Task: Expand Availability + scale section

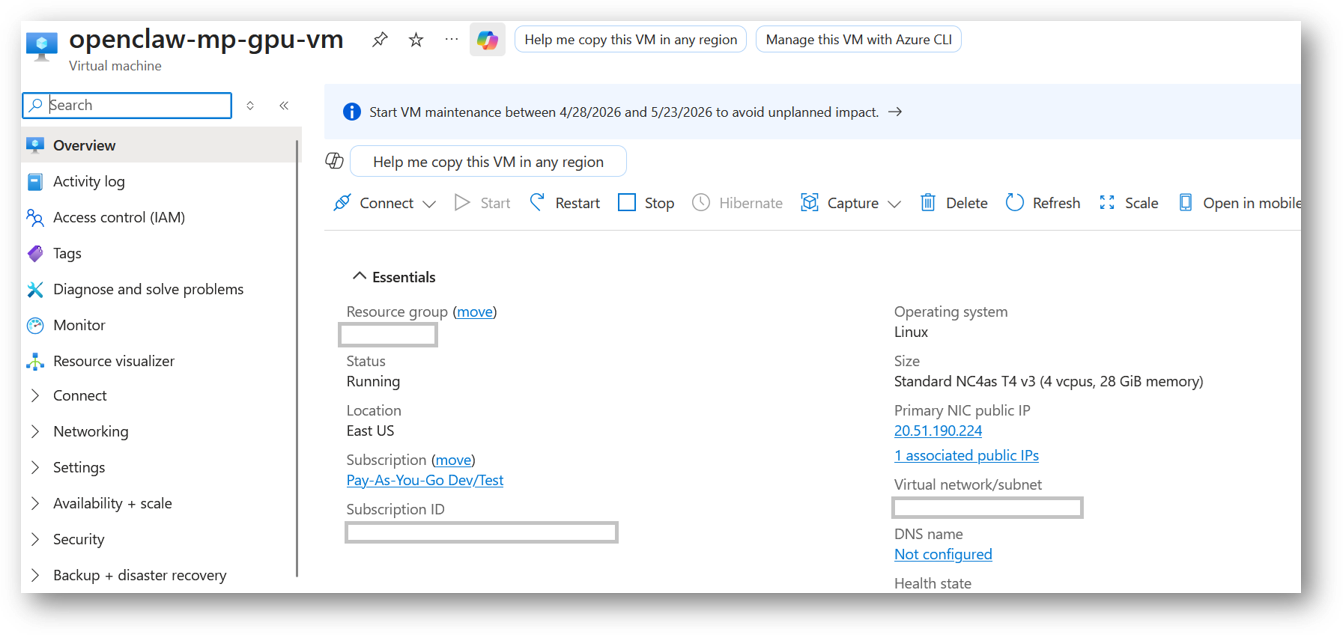Action: pyautogui.click(x=35, y=504)
